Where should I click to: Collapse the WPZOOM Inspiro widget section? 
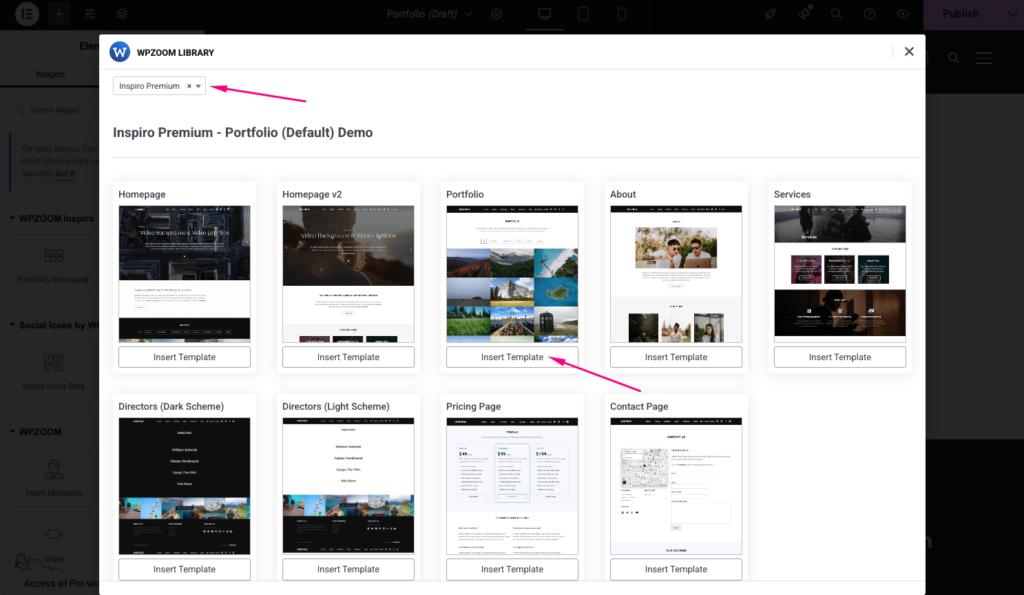coord(12,218)
